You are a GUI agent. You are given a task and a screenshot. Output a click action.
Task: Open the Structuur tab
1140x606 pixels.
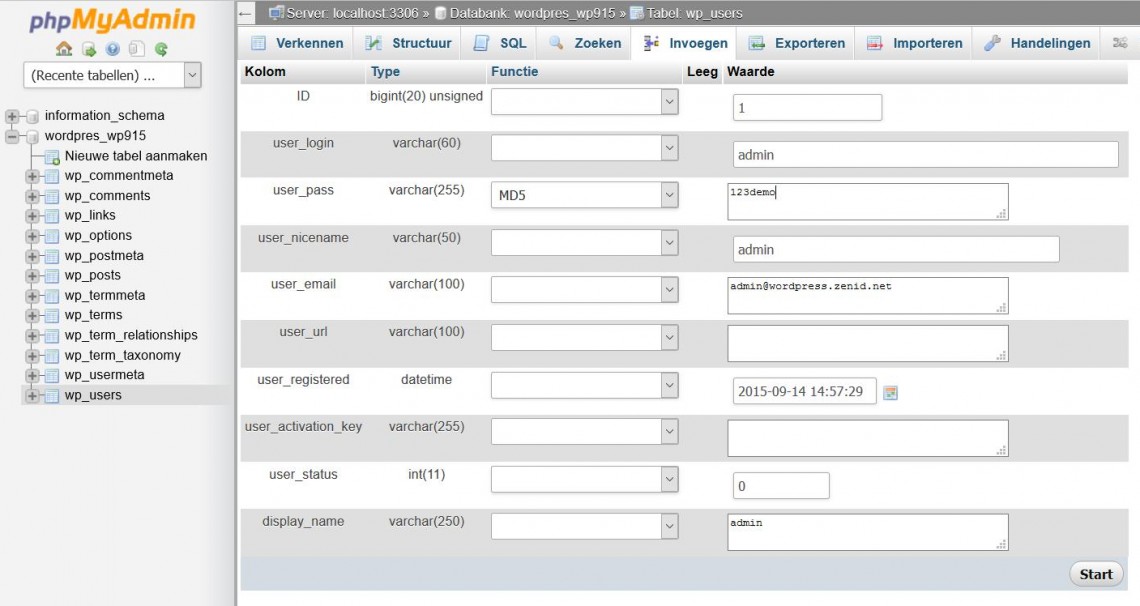pos(408,43)
